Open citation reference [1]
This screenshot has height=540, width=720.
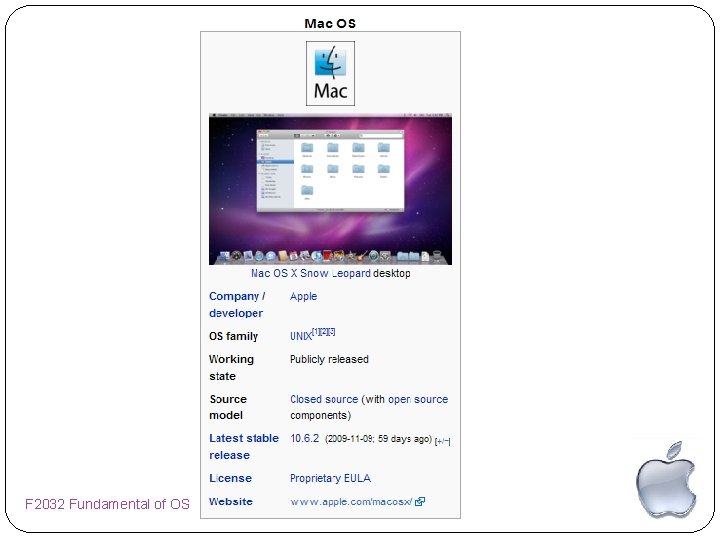pos(316,332)
